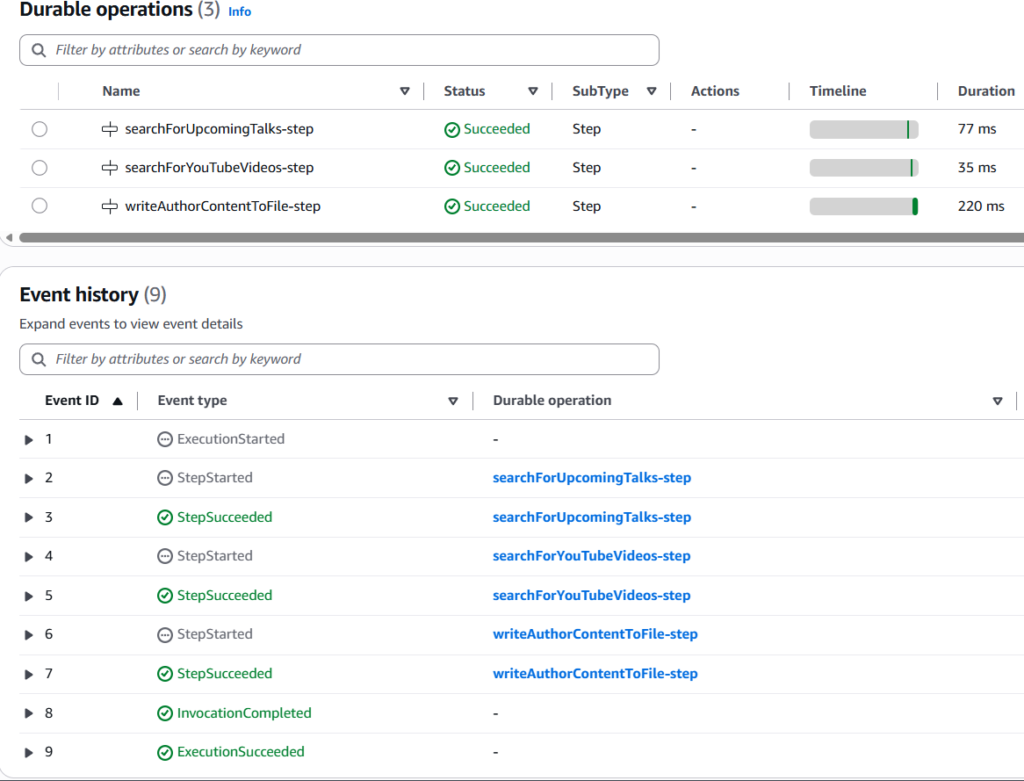This screenshot has height=781, width=1024.
Task: Click the 220 ms duration value
Action: [981, 206]
